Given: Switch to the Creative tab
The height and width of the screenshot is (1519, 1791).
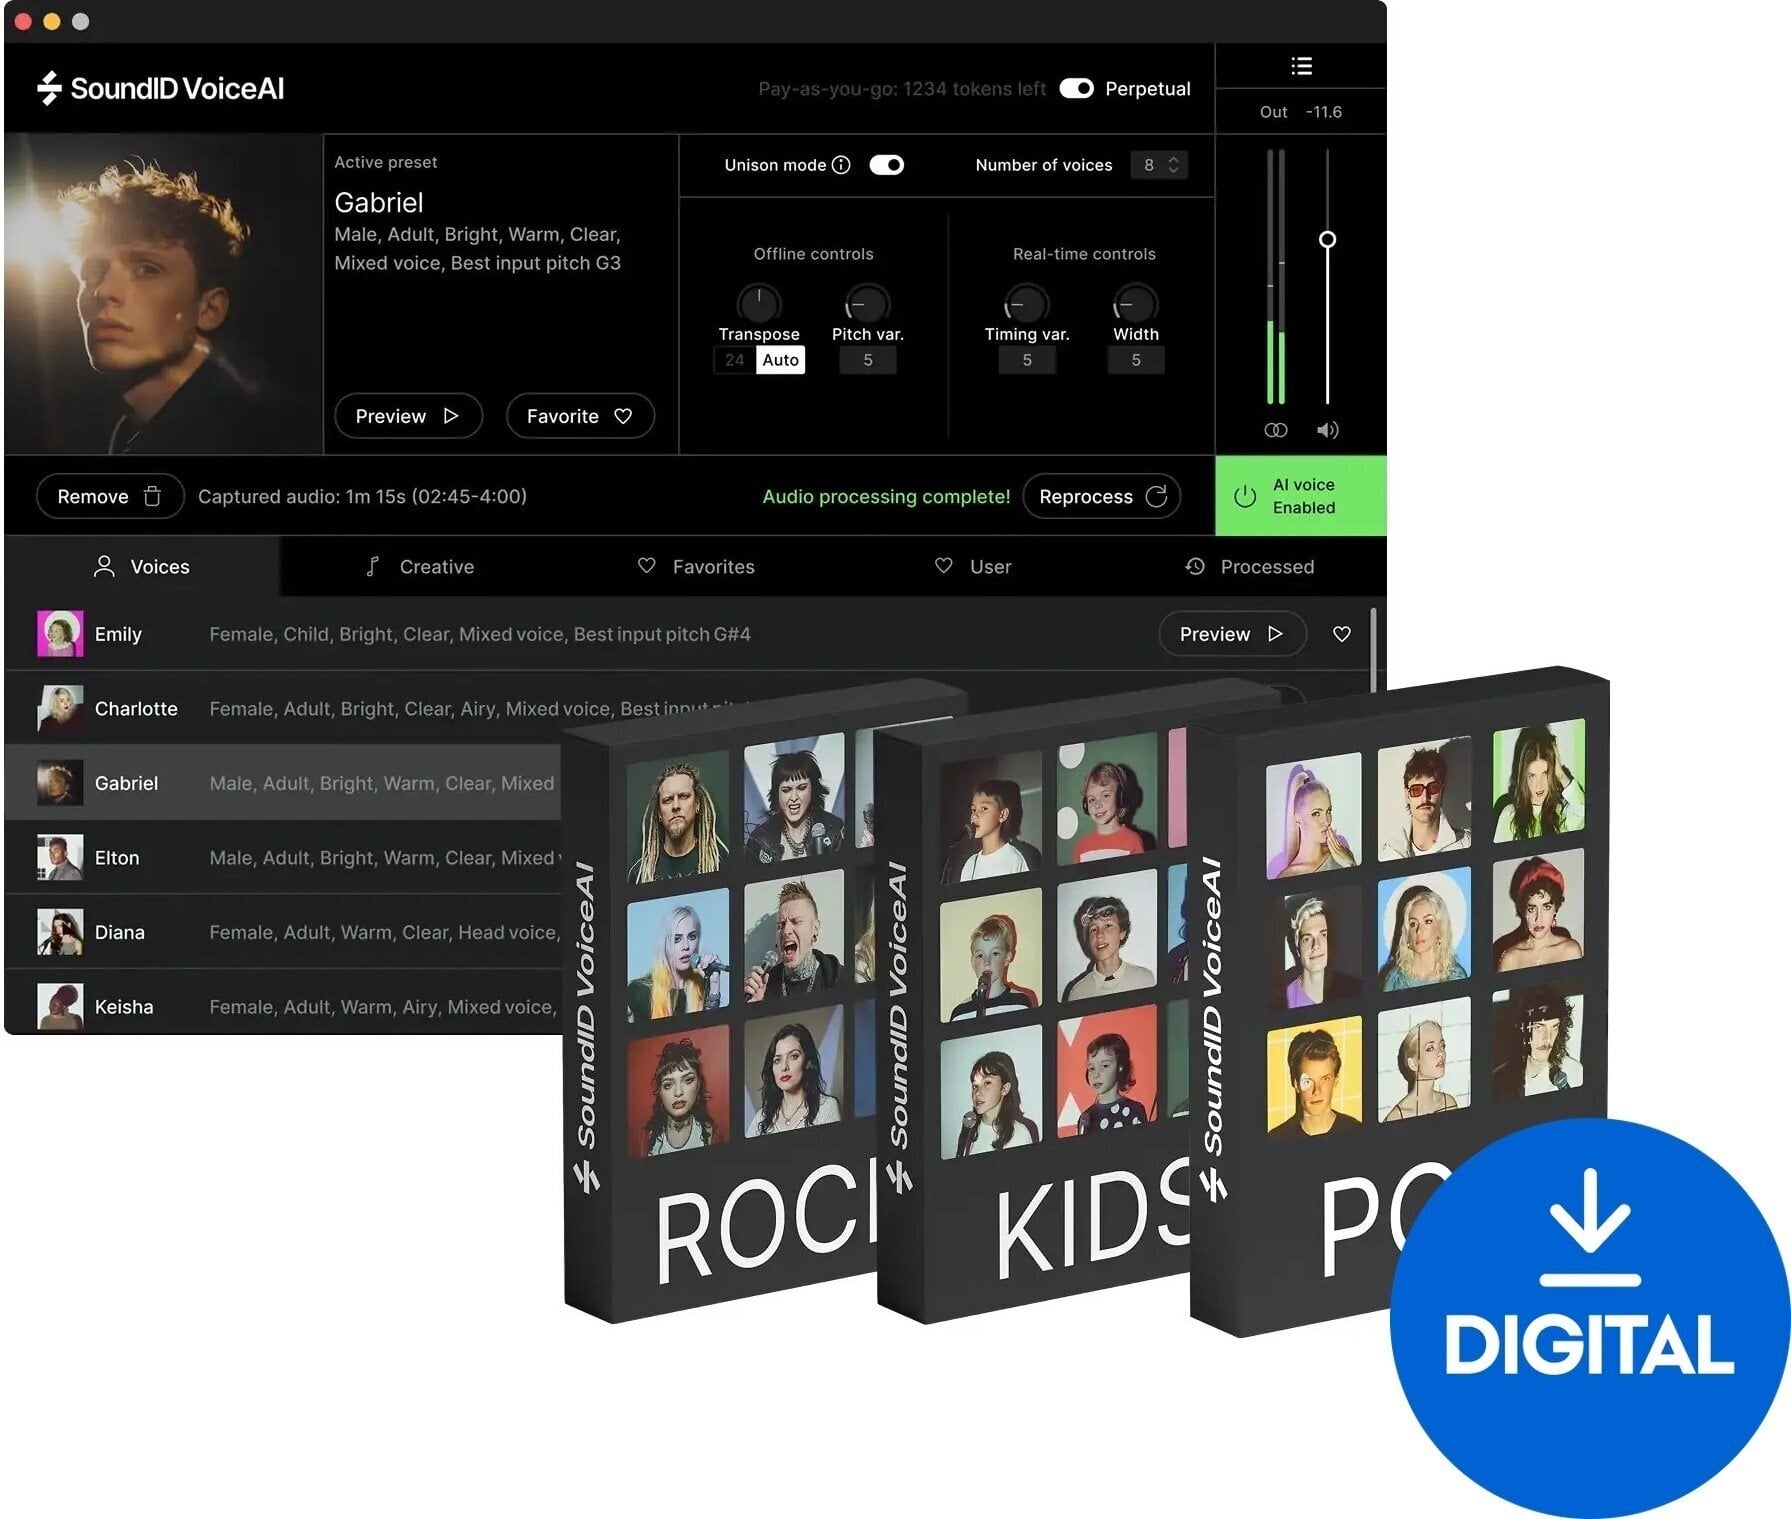Looking at the screenshot, I should (420, 567).
